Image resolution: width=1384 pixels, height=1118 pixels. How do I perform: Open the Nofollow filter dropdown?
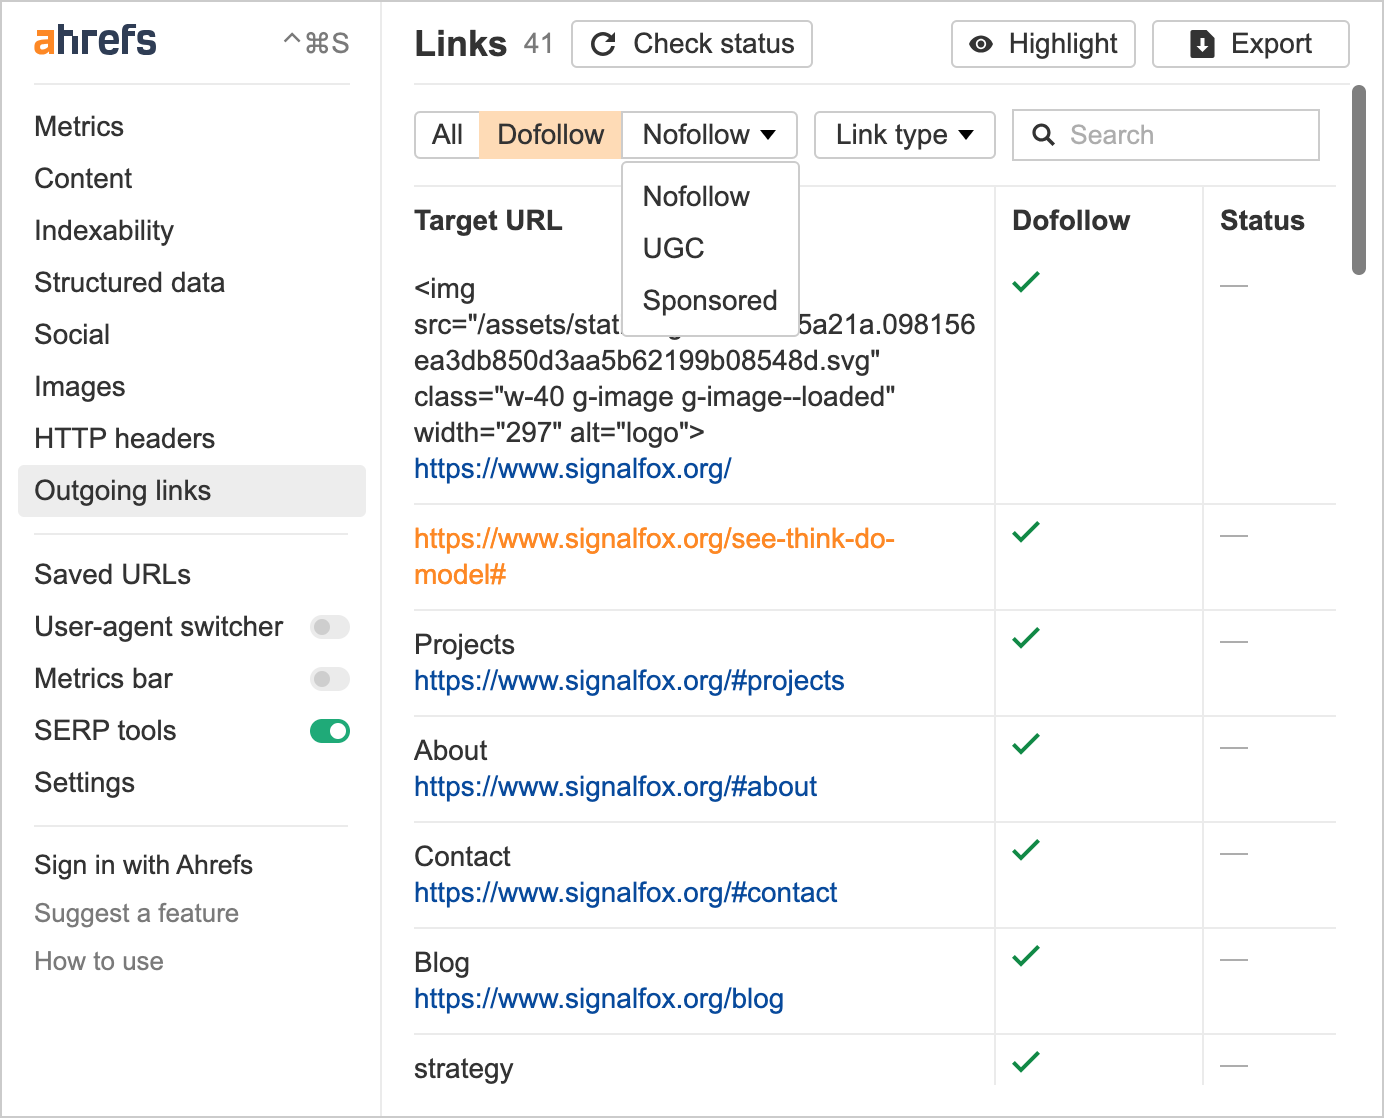tap(710, 135)
